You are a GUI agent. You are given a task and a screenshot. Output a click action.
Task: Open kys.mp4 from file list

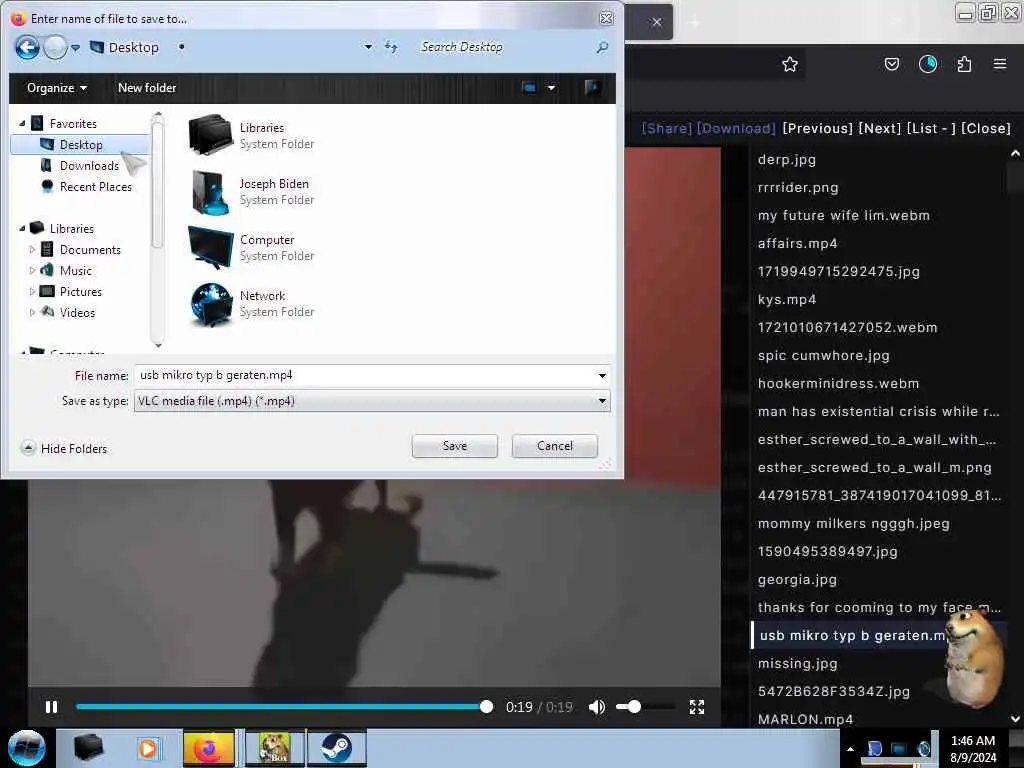(786, 299)
